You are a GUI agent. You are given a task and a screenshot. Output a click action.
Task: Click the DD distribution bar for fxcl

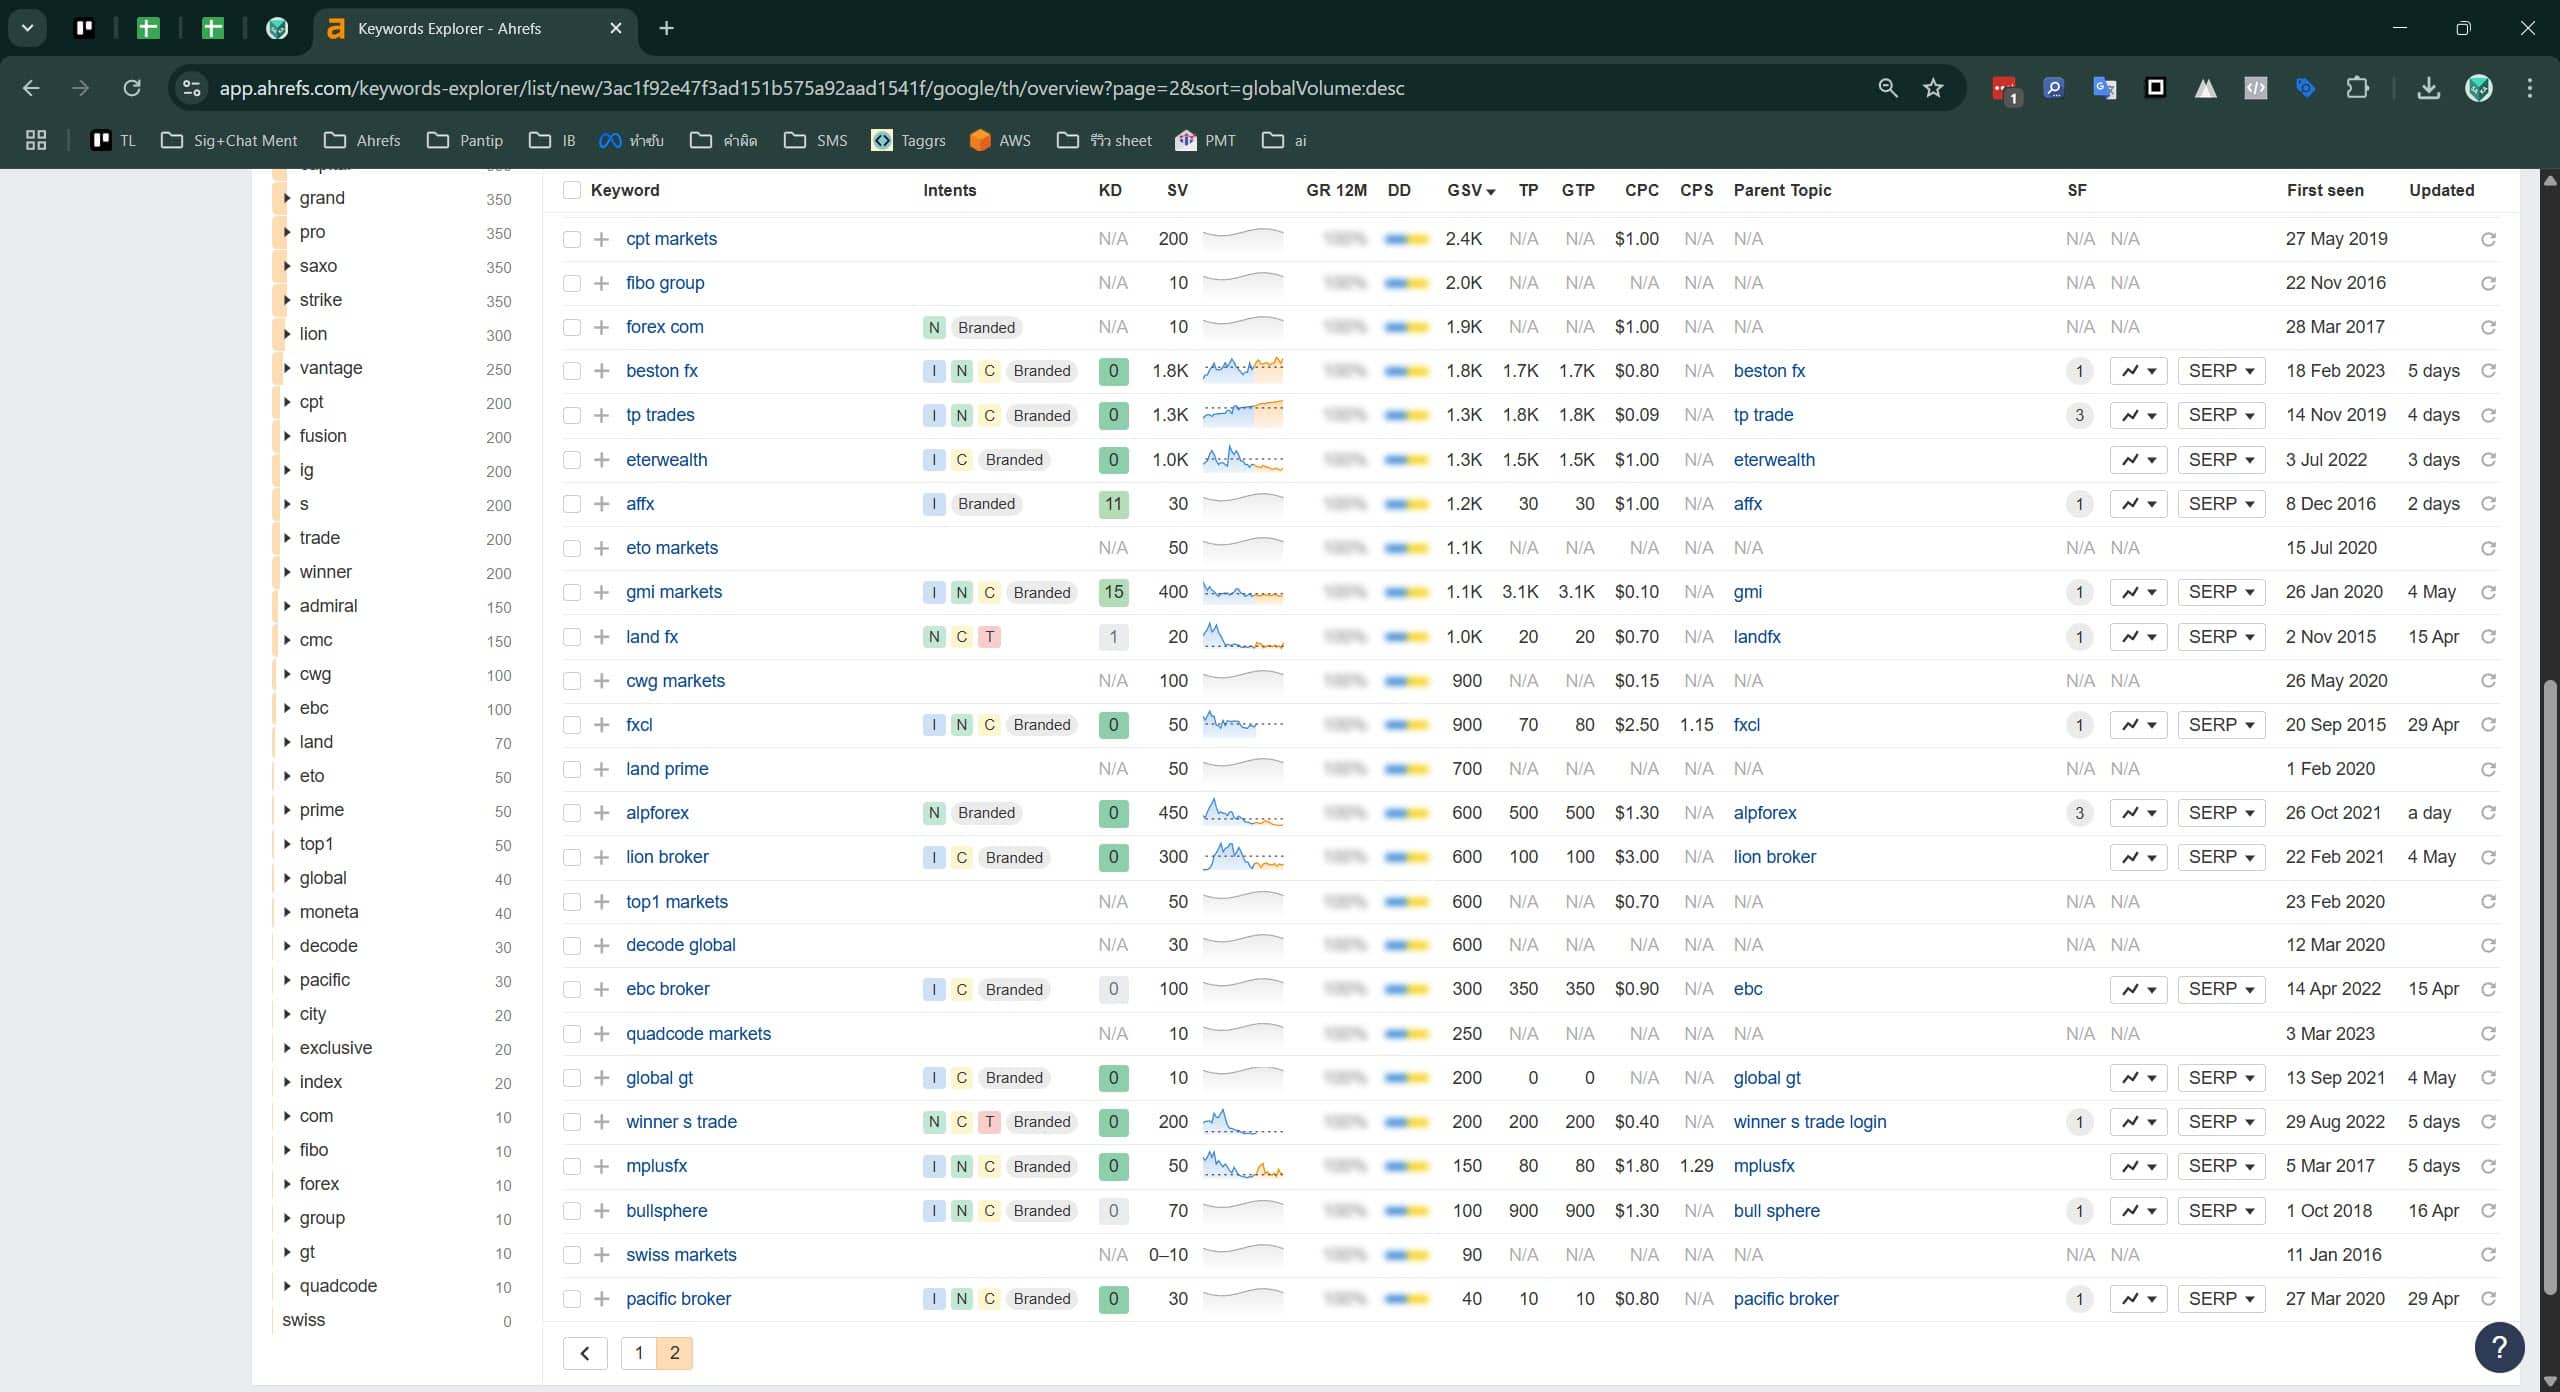1407,725
